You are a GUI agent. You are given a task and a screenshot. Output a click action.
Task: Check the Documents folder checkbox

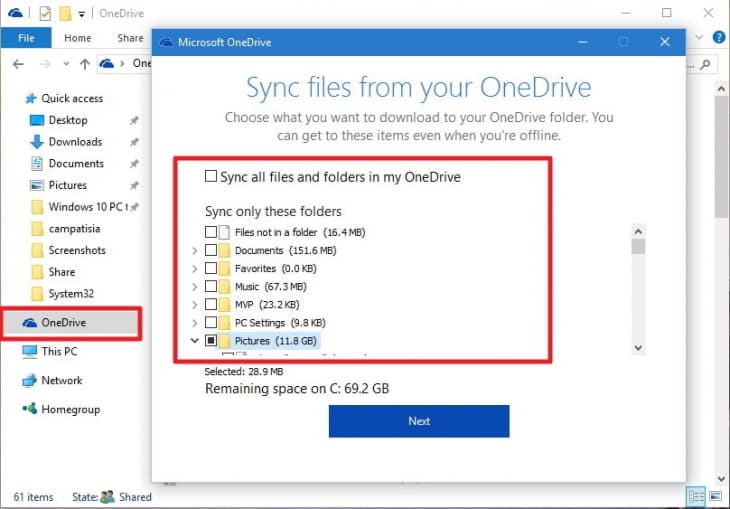click(x=211, y=250)
